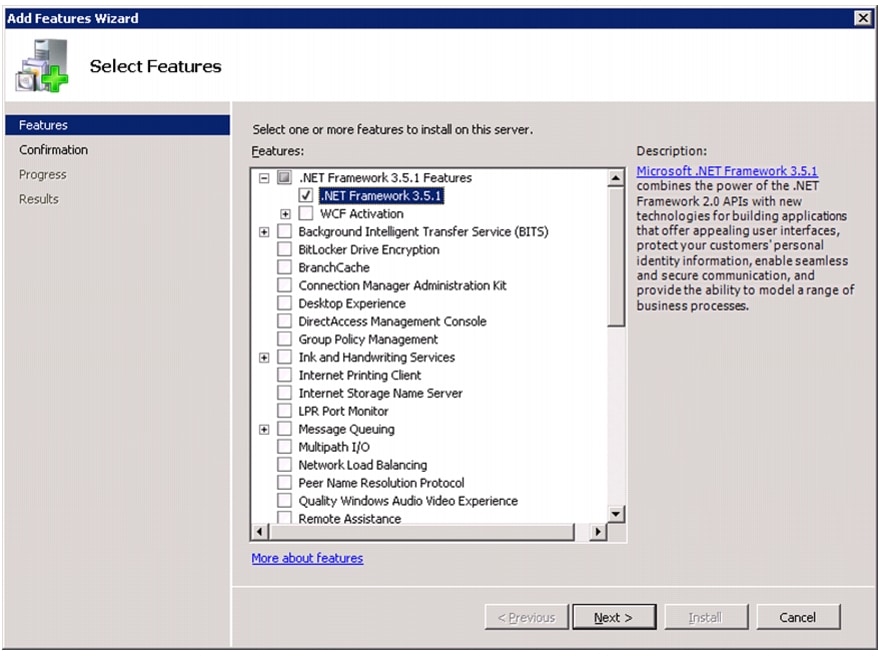Screen dimensions: 878x672
Task: Click the features list scroll-up arrow
Action: tap(616, 178)
